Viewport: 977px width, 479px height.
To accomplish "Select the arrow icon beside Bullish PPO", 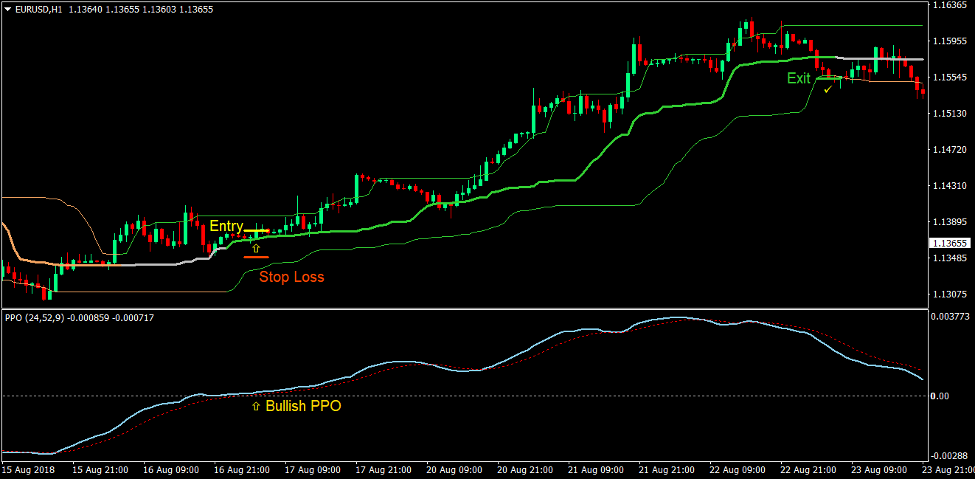I will [x=255, y=407].
